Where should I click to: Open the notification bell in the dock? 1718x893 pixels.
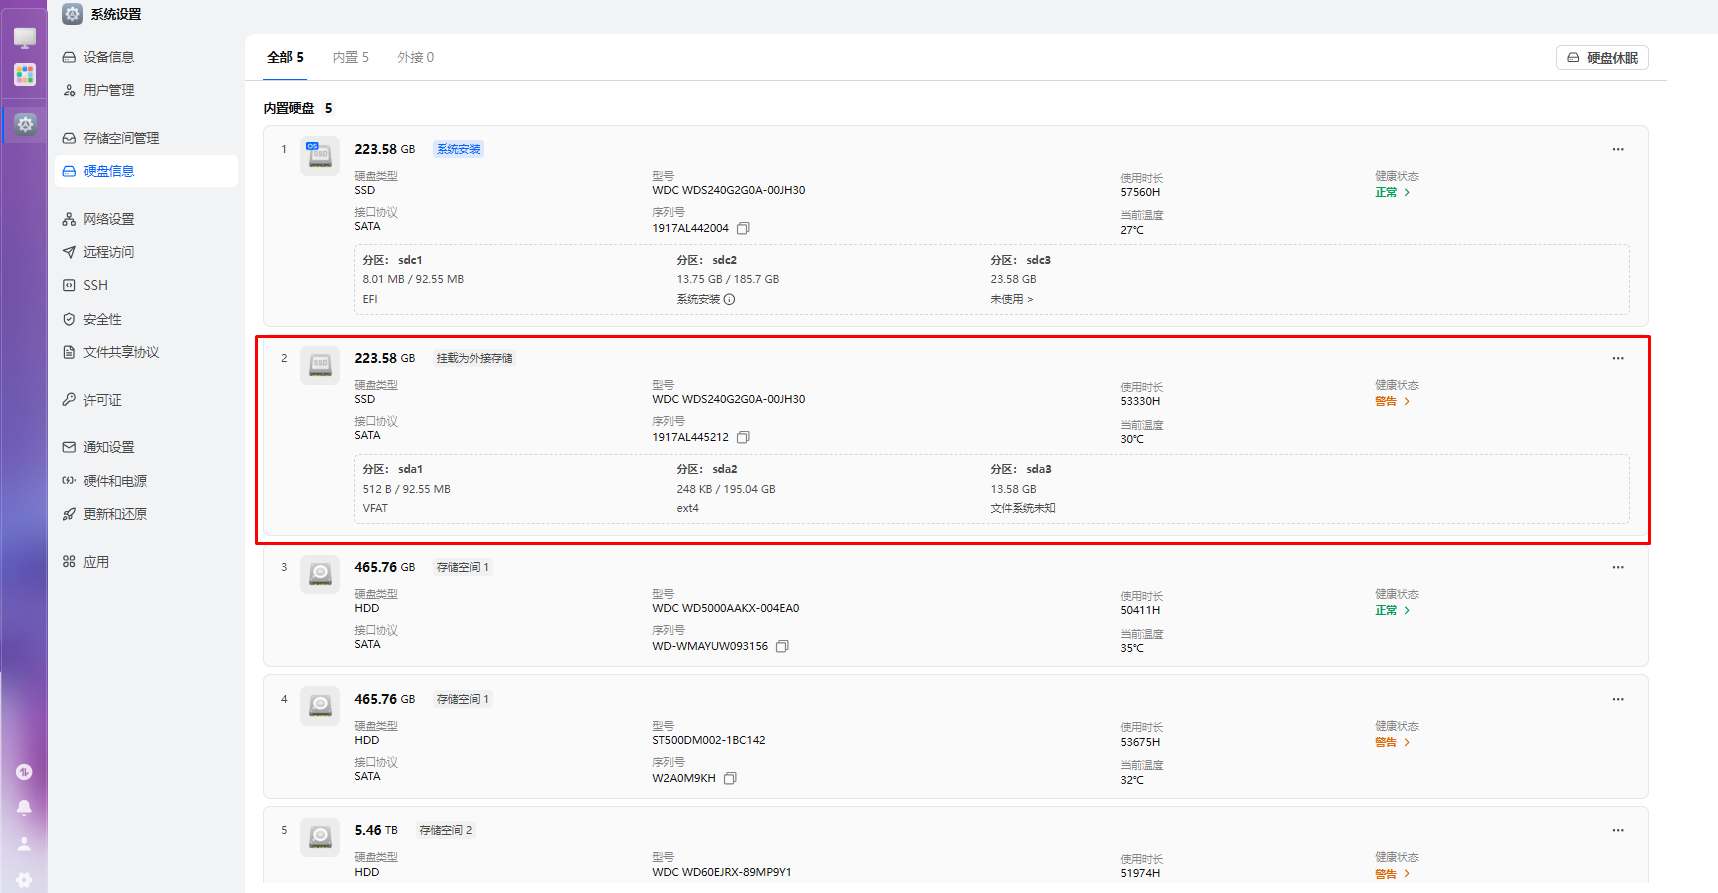[x=25, y=807]
